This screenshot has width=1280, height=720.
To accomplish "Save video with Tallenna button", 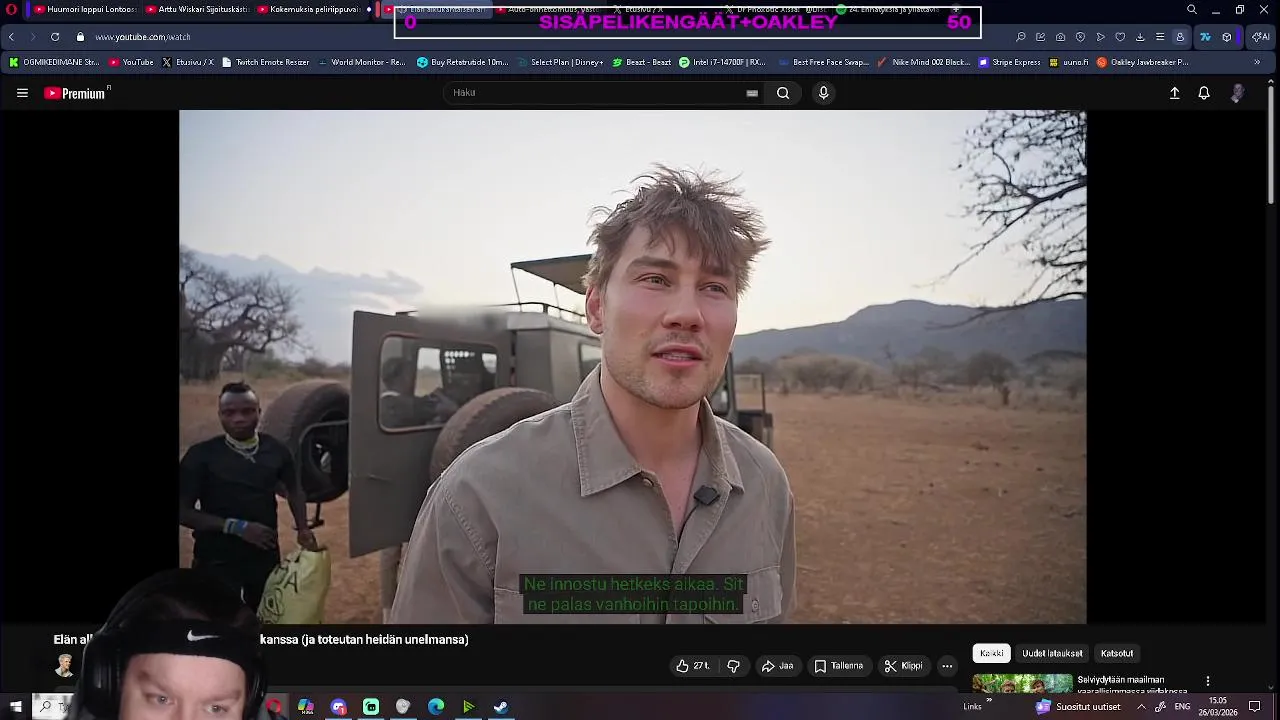I will coord(838,666).
